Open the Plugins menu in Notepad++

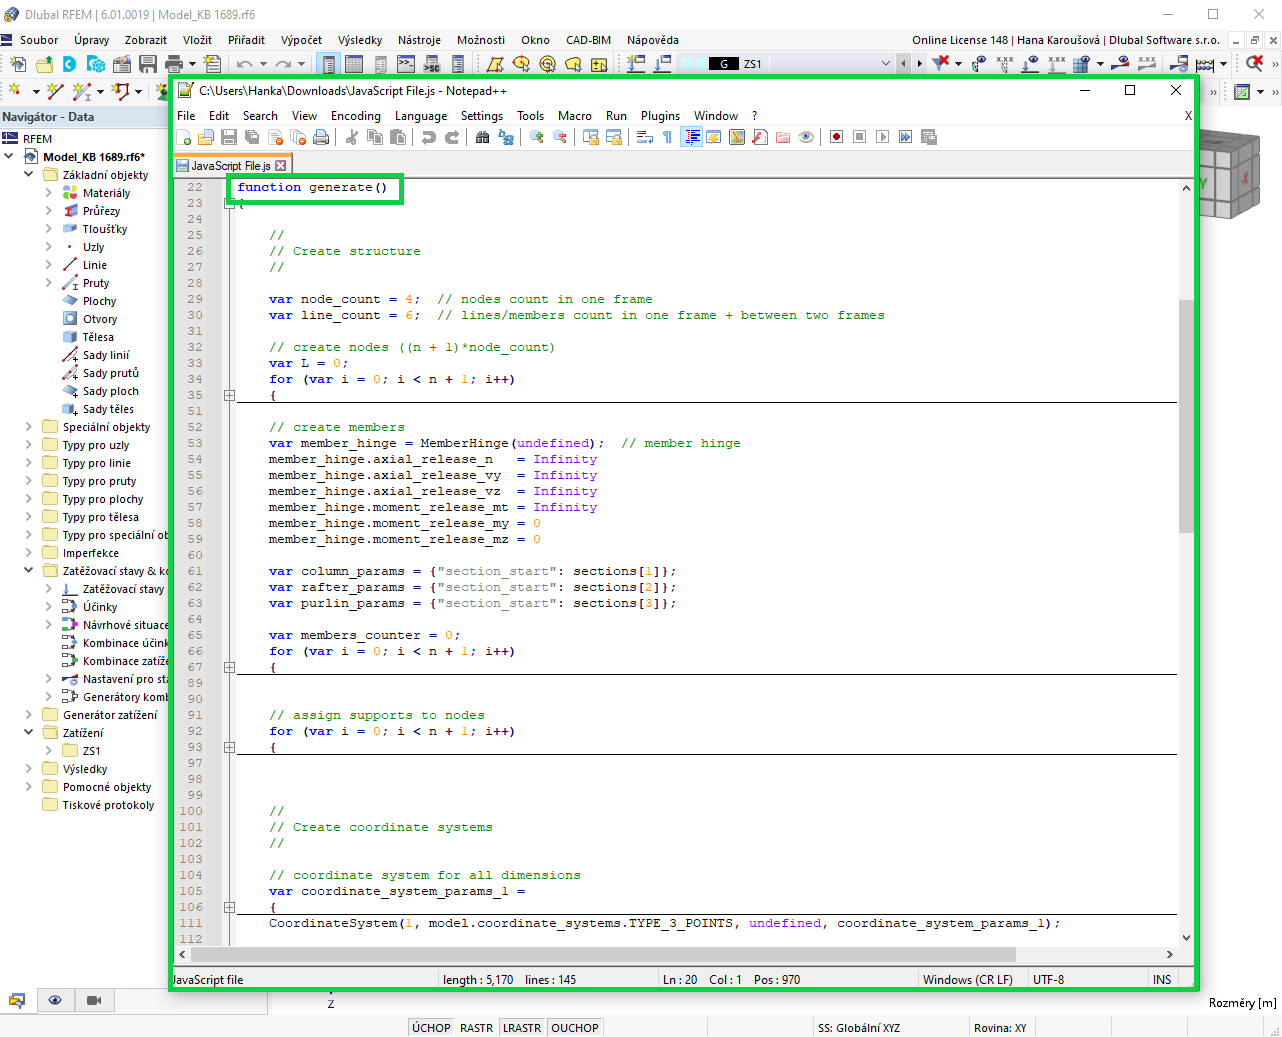(660, 116)
